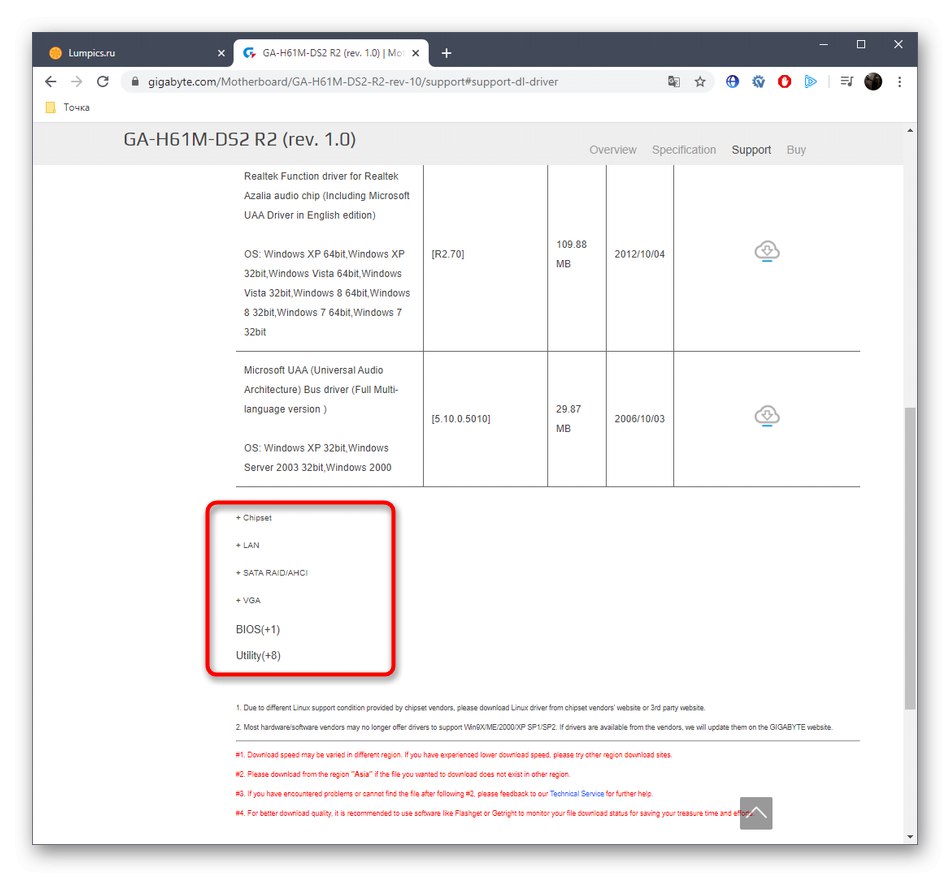Expand the Utility(+8) section
This screenshot has height=877, width=950.
pyautogui.click(x=257, y=655)
